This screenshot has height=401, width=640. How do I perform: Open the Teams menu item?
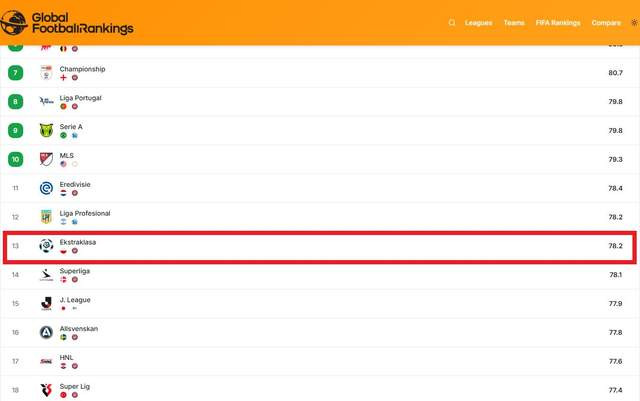514,23
